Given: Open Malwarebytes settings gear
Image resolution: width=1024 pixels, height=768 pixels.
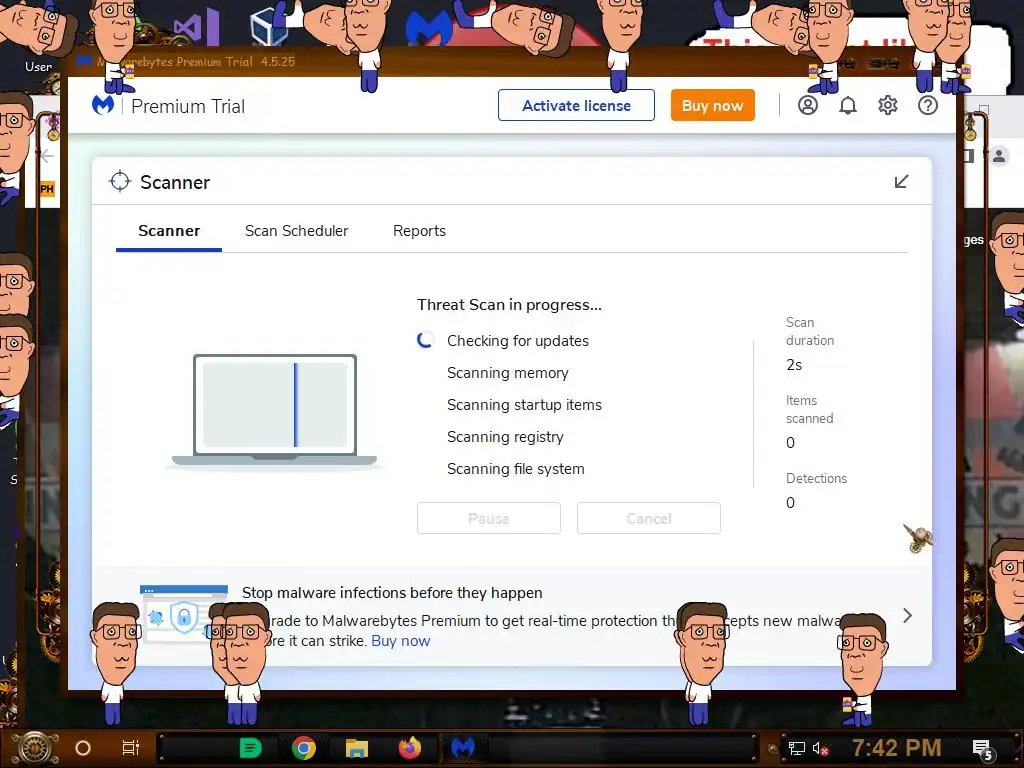Looking at the screenshot, I should [888, 105].
